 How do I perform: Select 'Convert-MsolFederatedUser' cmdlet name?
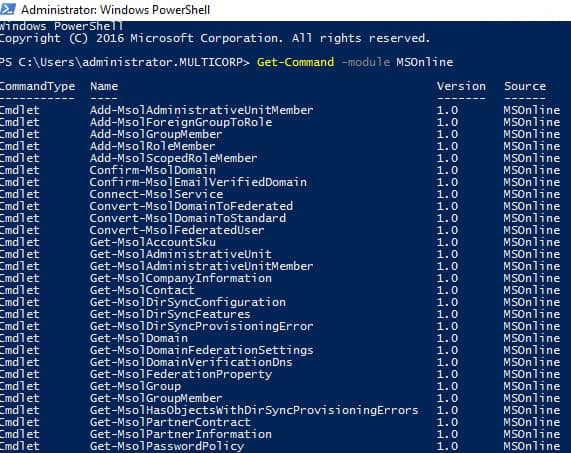pyautogui.click(x=177, y=231)
